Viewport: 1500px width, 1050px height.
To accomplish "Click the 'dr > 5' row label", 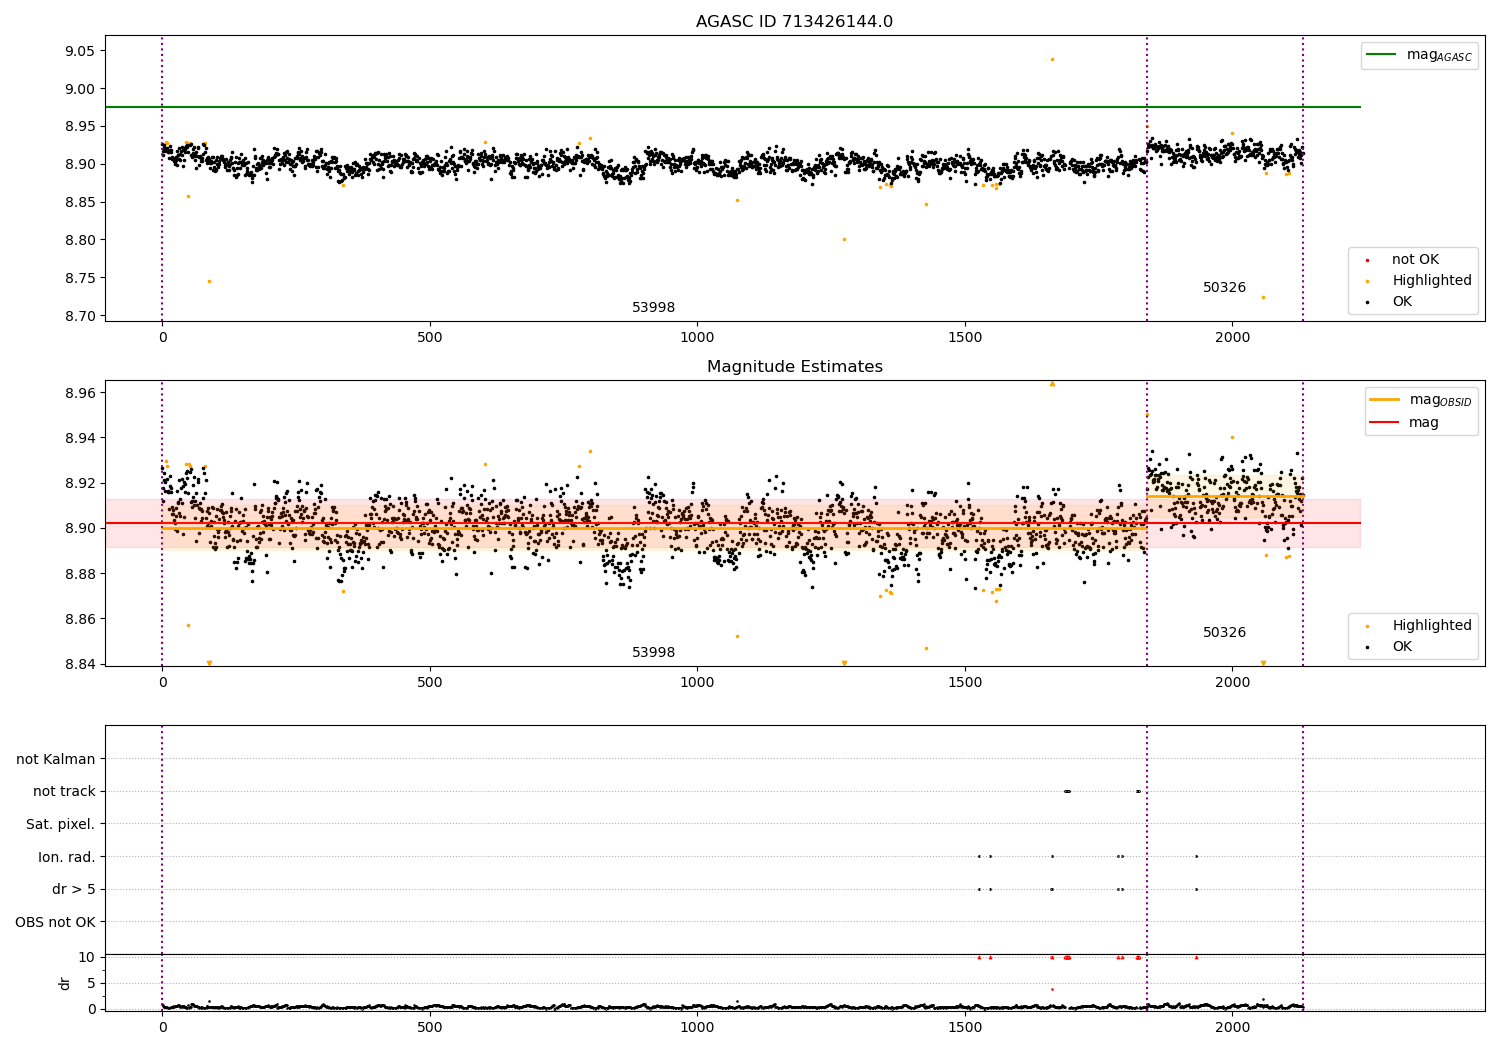I will [x=74, y=889].
